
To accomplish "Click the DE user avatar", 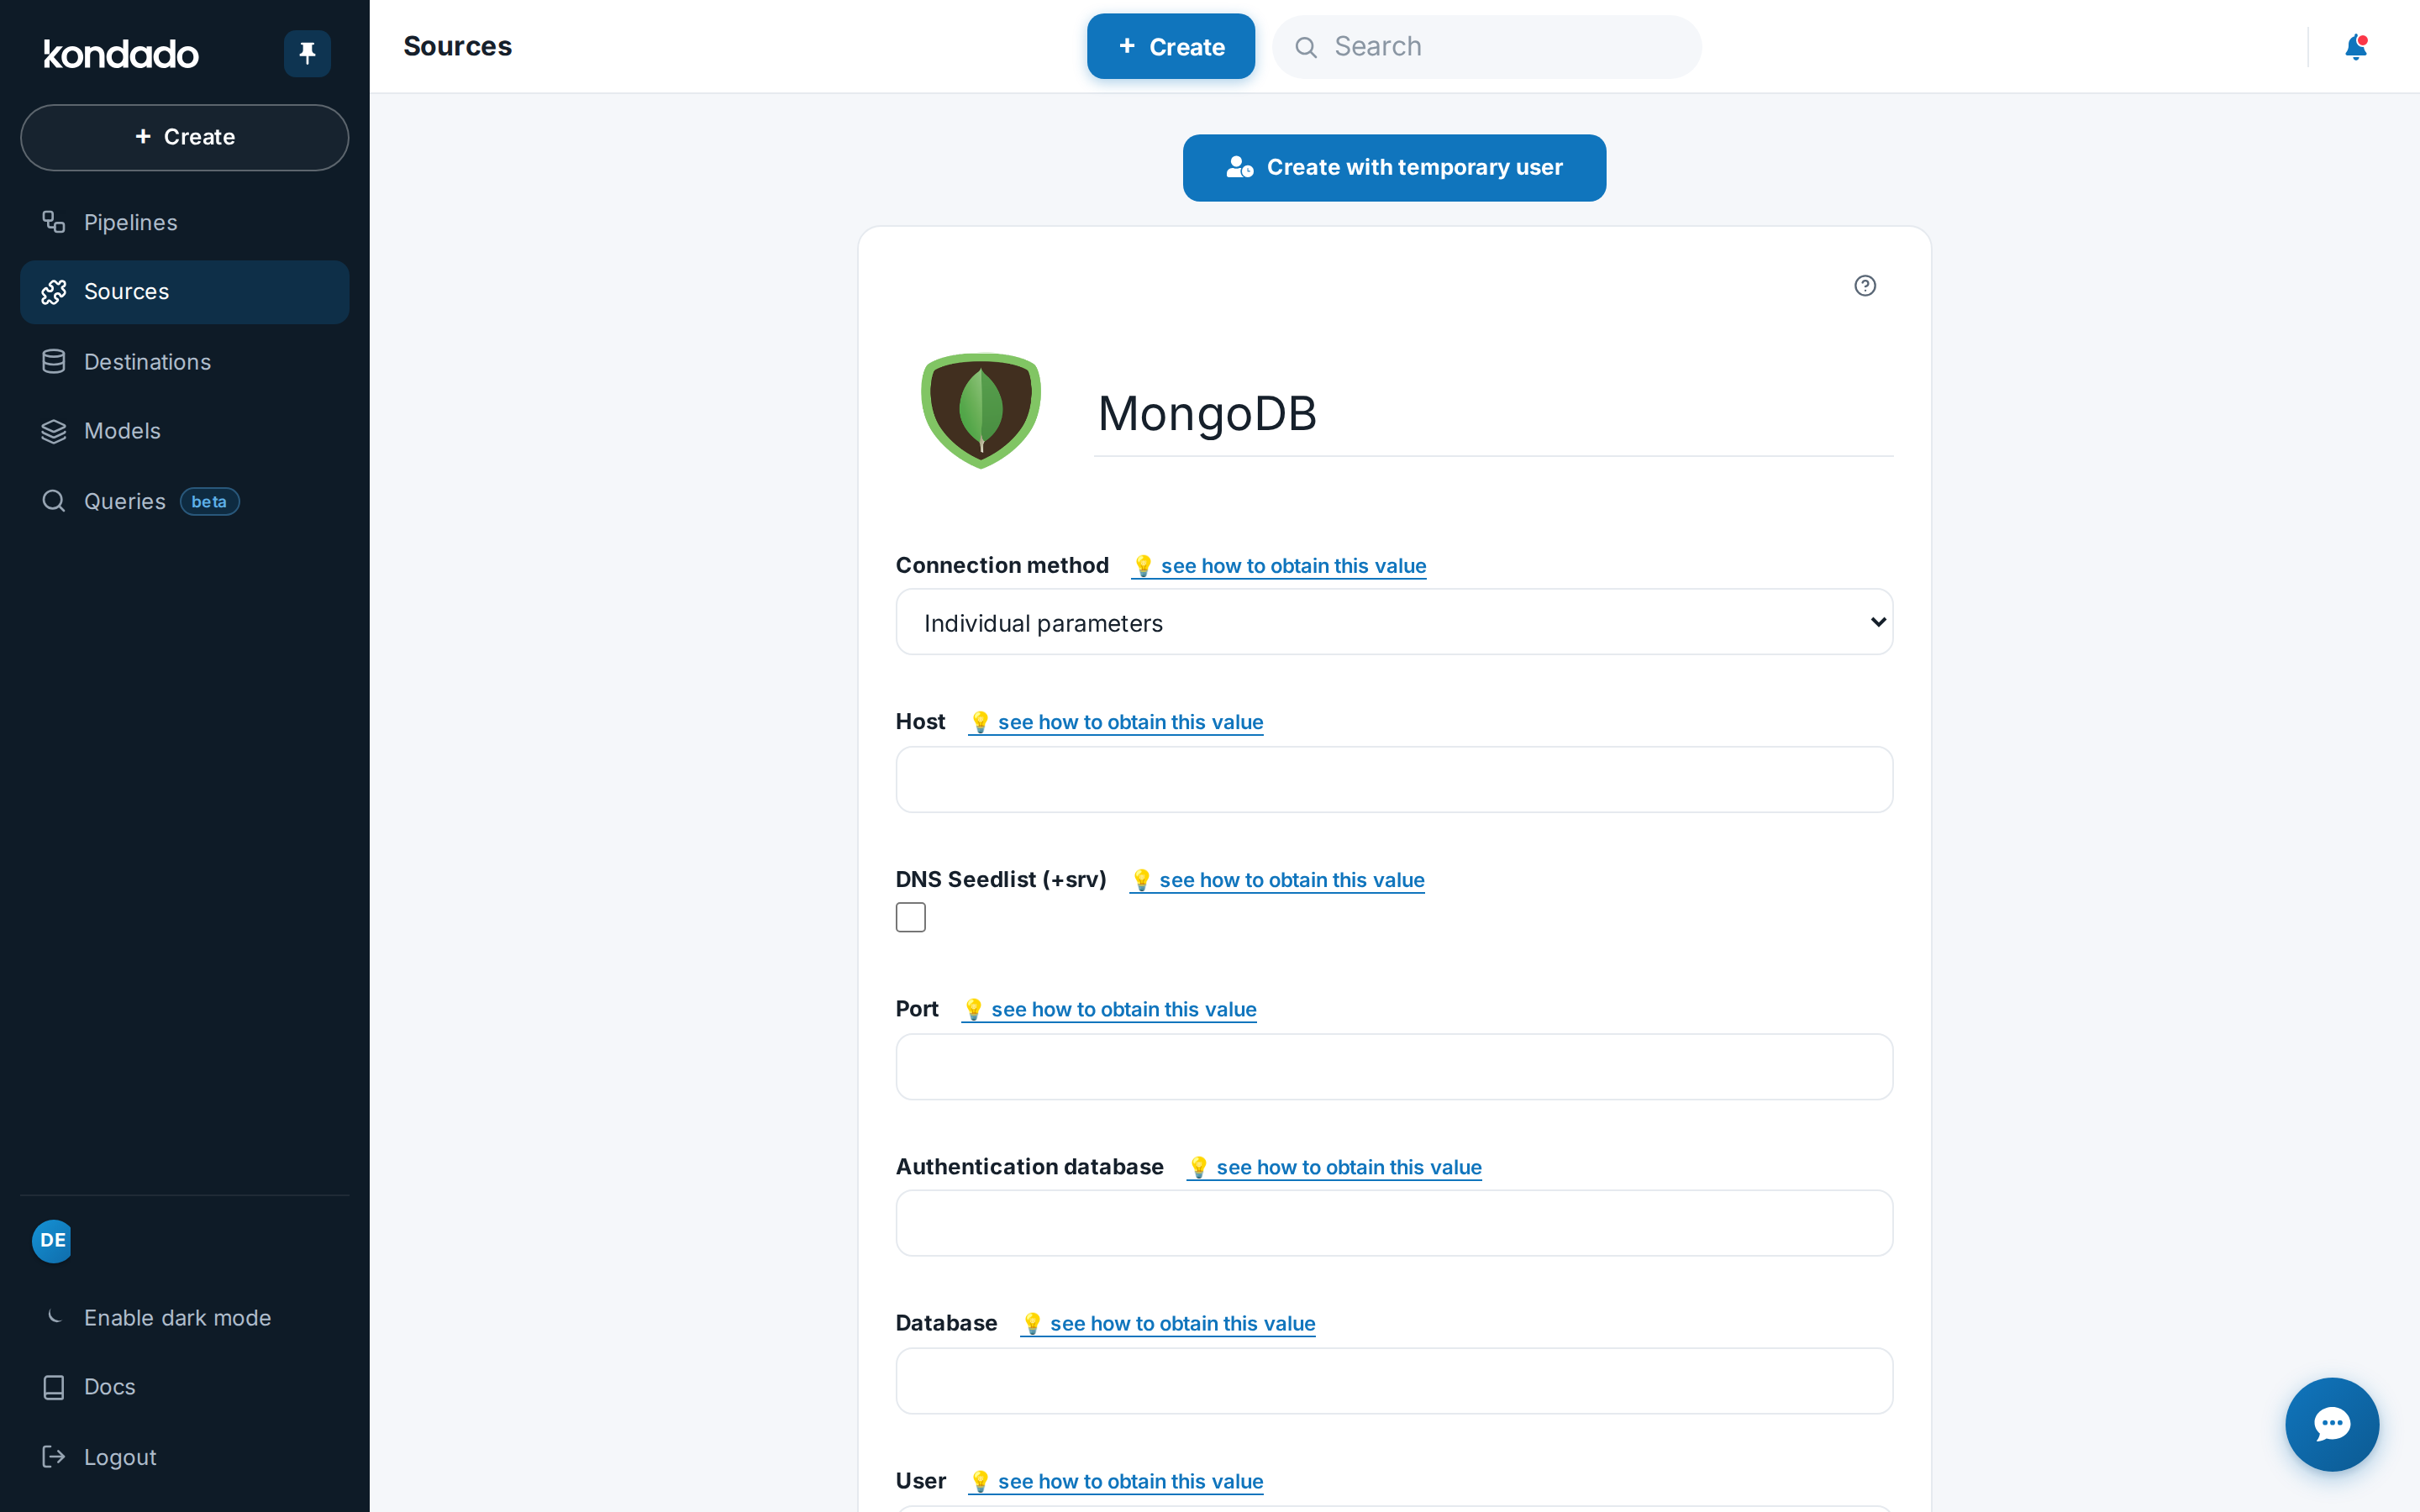I will pyautogui.click(x=53, y=1241).
